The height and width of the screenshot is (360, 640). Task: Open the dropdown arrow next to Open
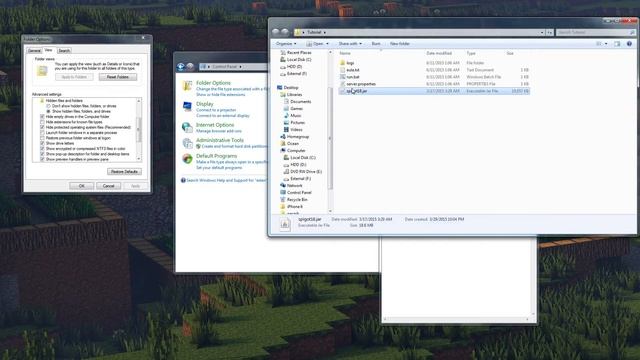(327, 44)
